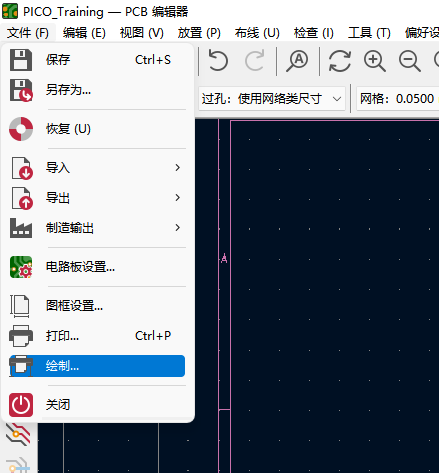Click the 保存 floppy disk icon
The width and height of the screenshot is (439, 473).
(21, 60)
